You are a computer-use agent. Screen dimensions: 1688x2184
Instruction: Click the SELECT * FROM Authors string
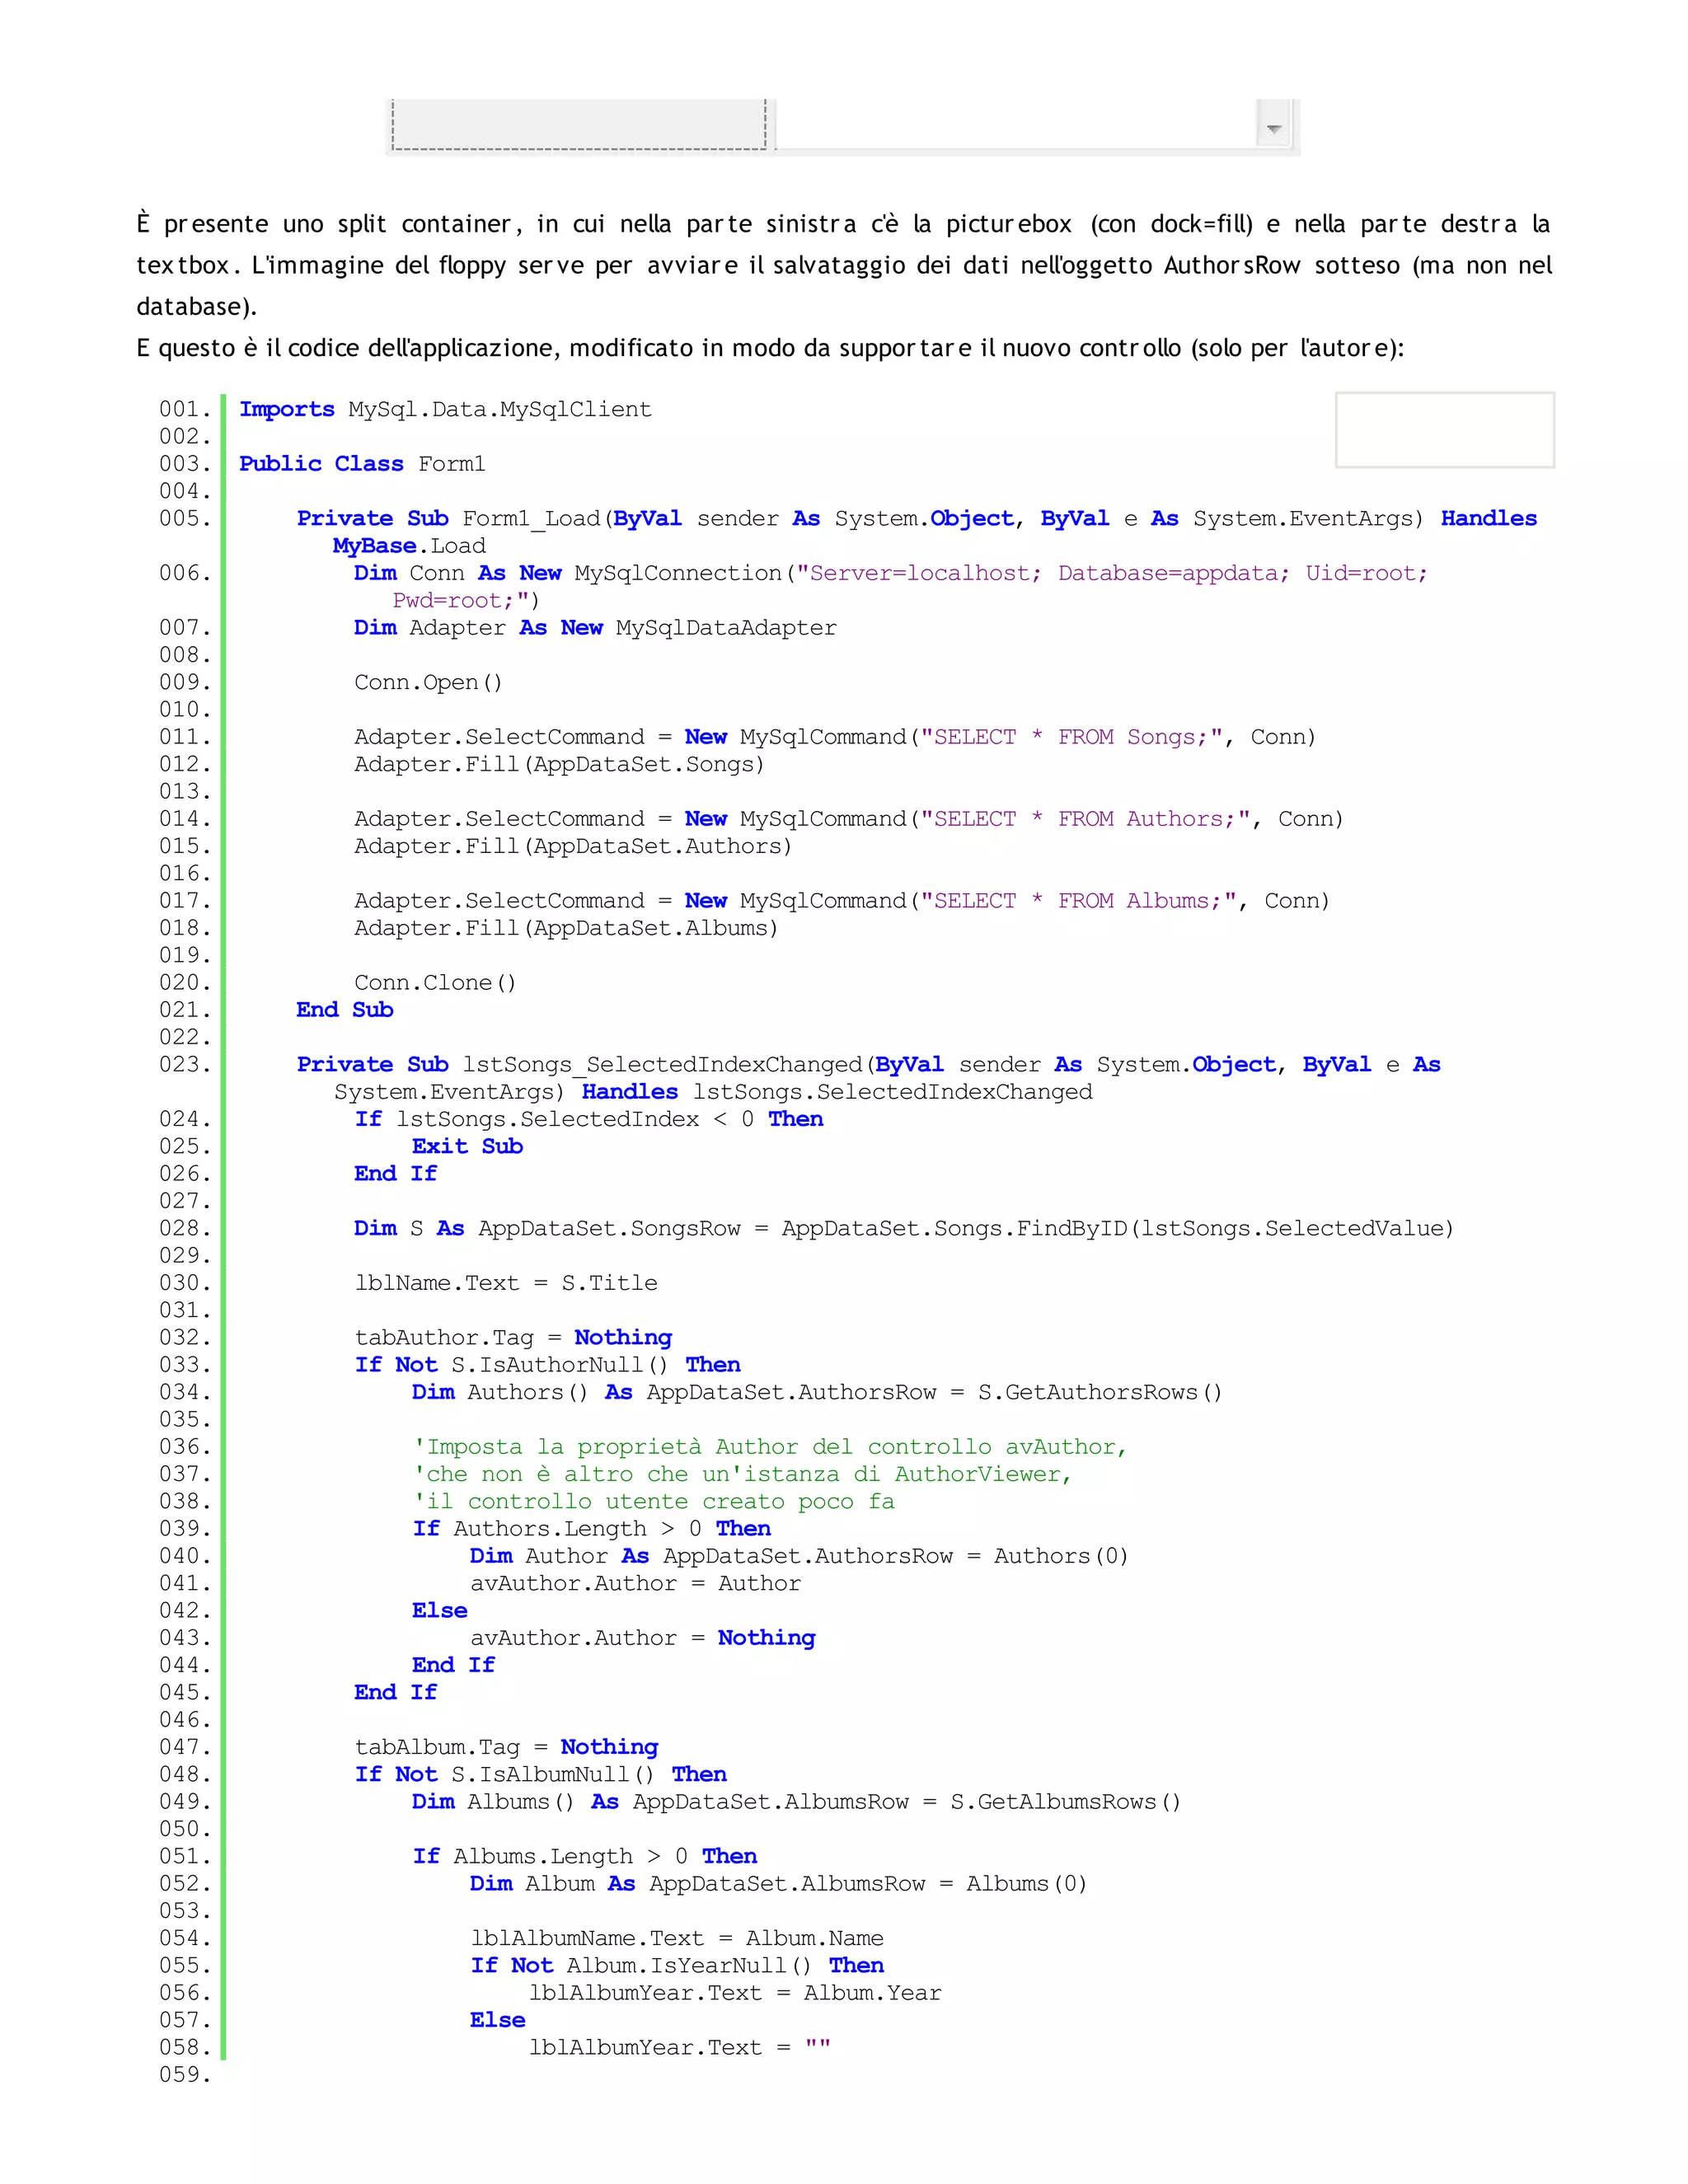(x=1084, y=819)
